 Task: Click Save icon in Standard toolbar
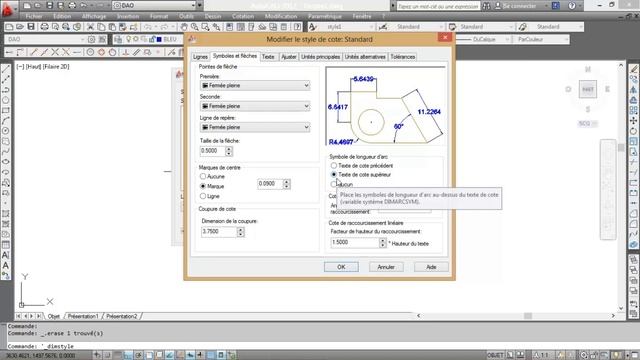tap(31, 27)
